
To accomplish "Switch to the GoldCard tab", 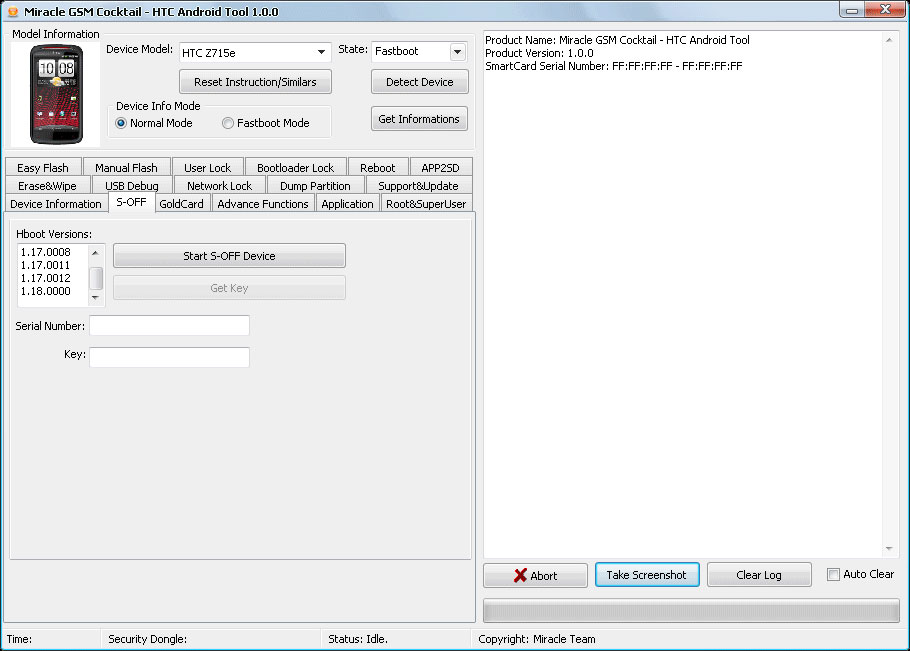I will pyautogui.click(x=181, y=204).
